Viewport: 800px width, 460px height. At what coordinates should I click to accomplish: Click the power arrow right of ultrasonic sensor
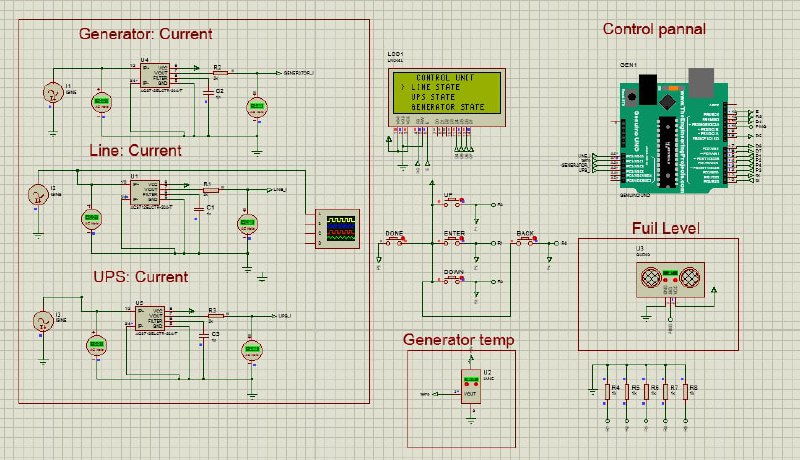pyautogui.click(x=714, y=290)
